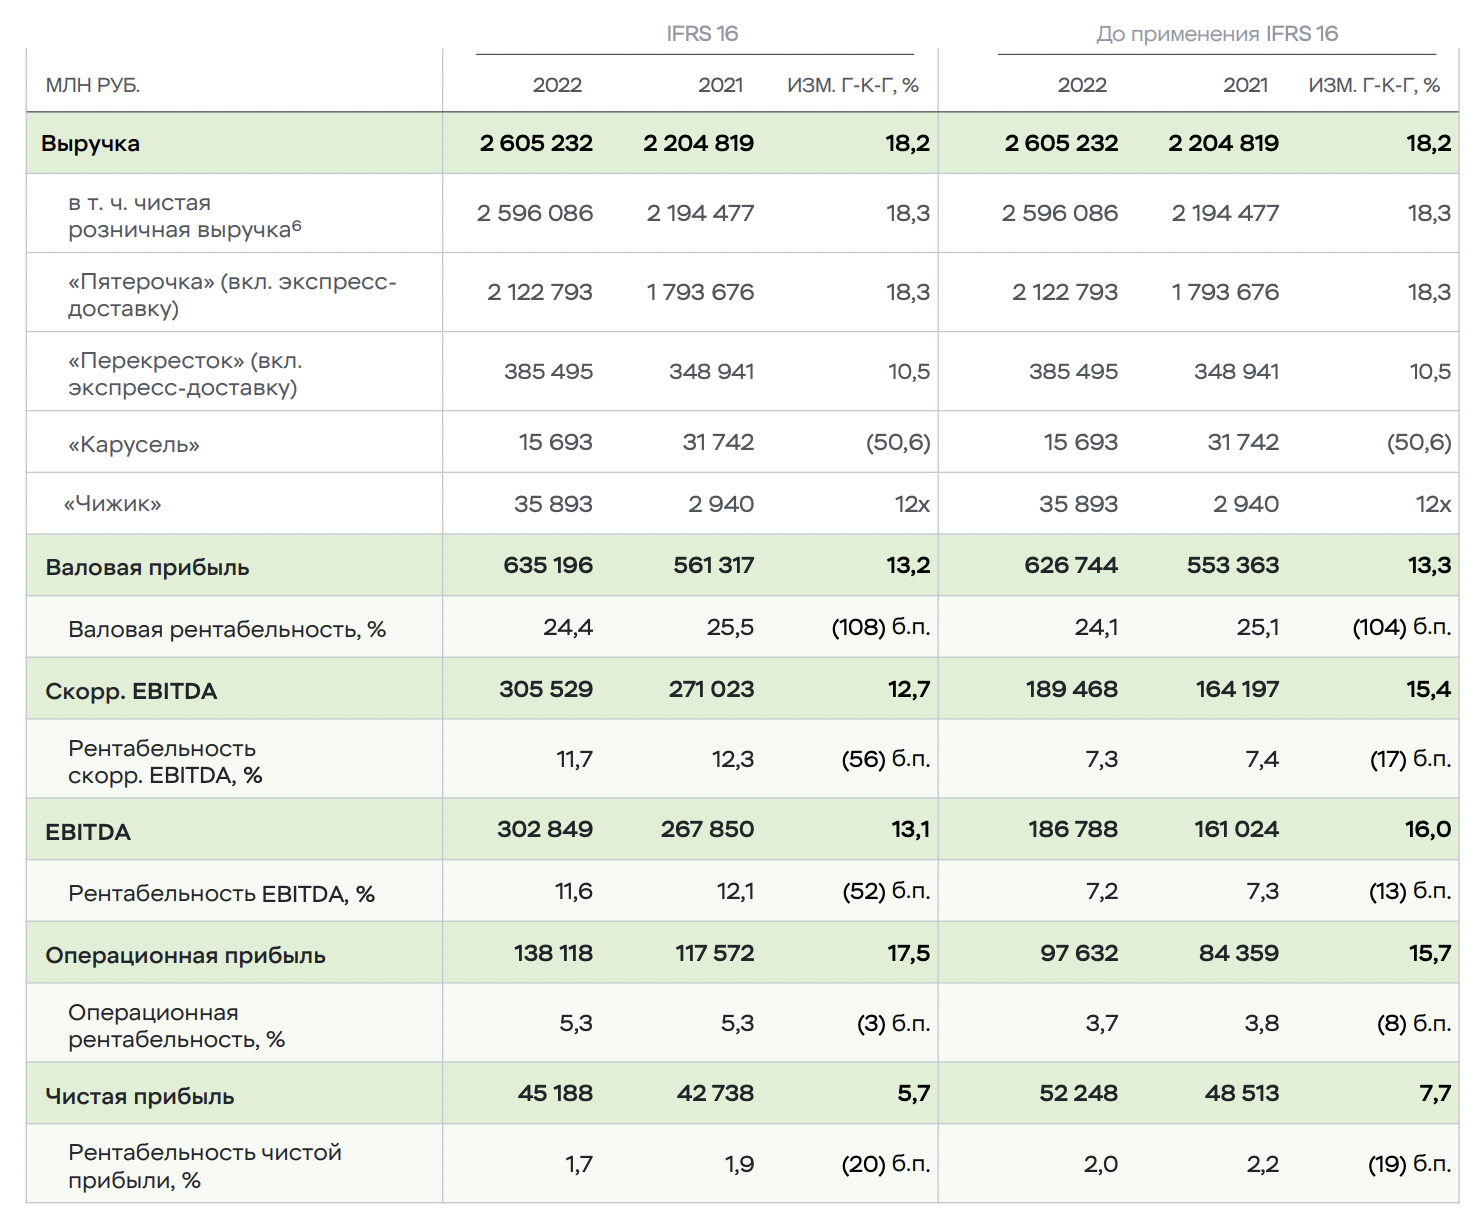Click gross profit growth '13,3'

pos(1429,565)
